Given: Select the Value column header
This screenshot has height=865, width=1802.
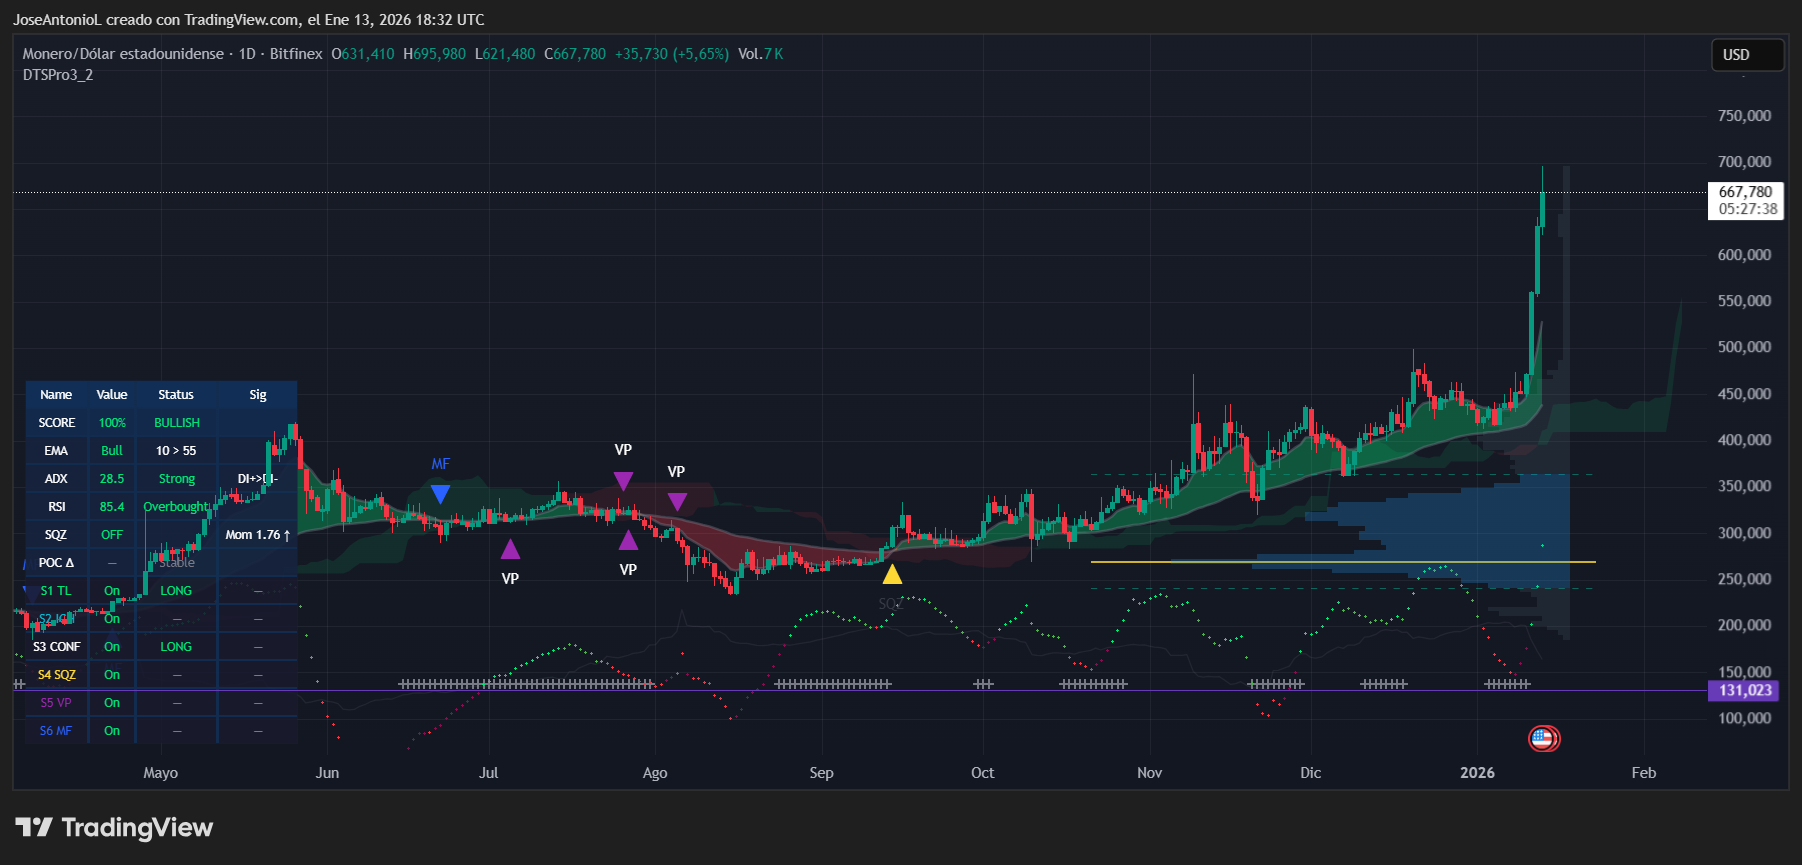Looking at the screenshot, I should click(112, 395).
